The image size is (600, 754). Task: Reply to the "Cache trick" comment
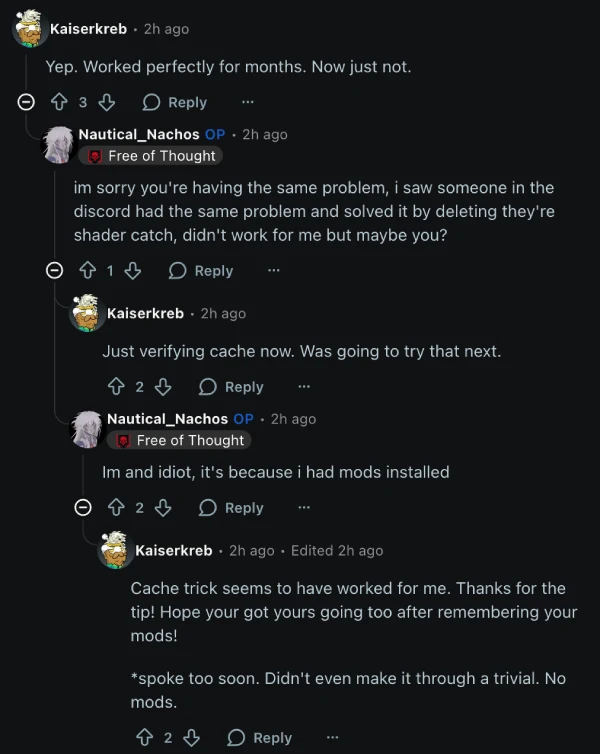click(x=260, y=738)
